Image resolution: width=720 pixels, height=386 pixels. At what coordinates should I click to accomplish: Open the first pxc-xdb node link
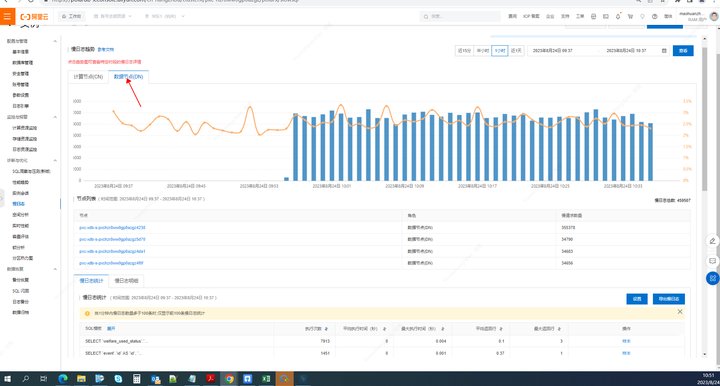tap(112, 228)
